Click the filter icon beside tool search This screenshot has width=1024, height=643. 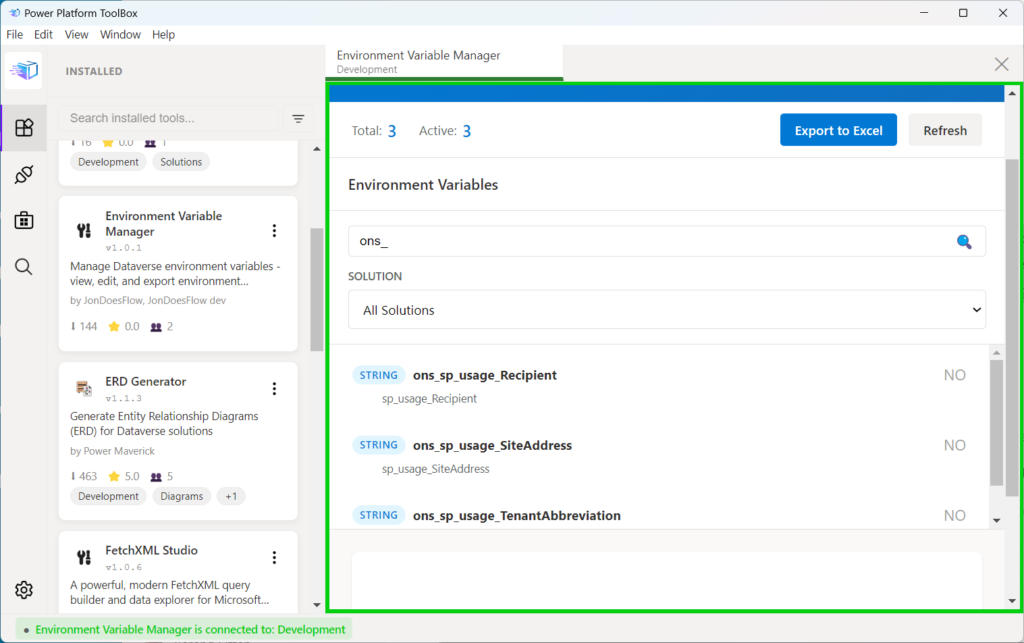[298, 119]
